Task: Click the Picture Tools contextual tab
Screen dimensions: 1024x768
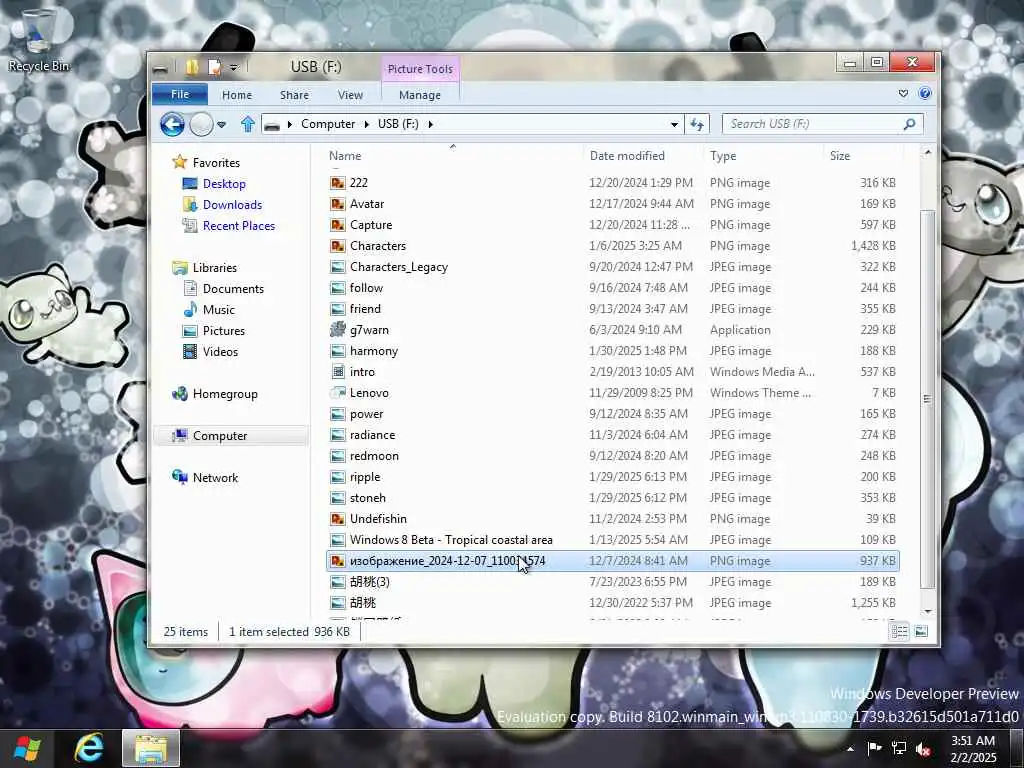Action: point(420,69)
